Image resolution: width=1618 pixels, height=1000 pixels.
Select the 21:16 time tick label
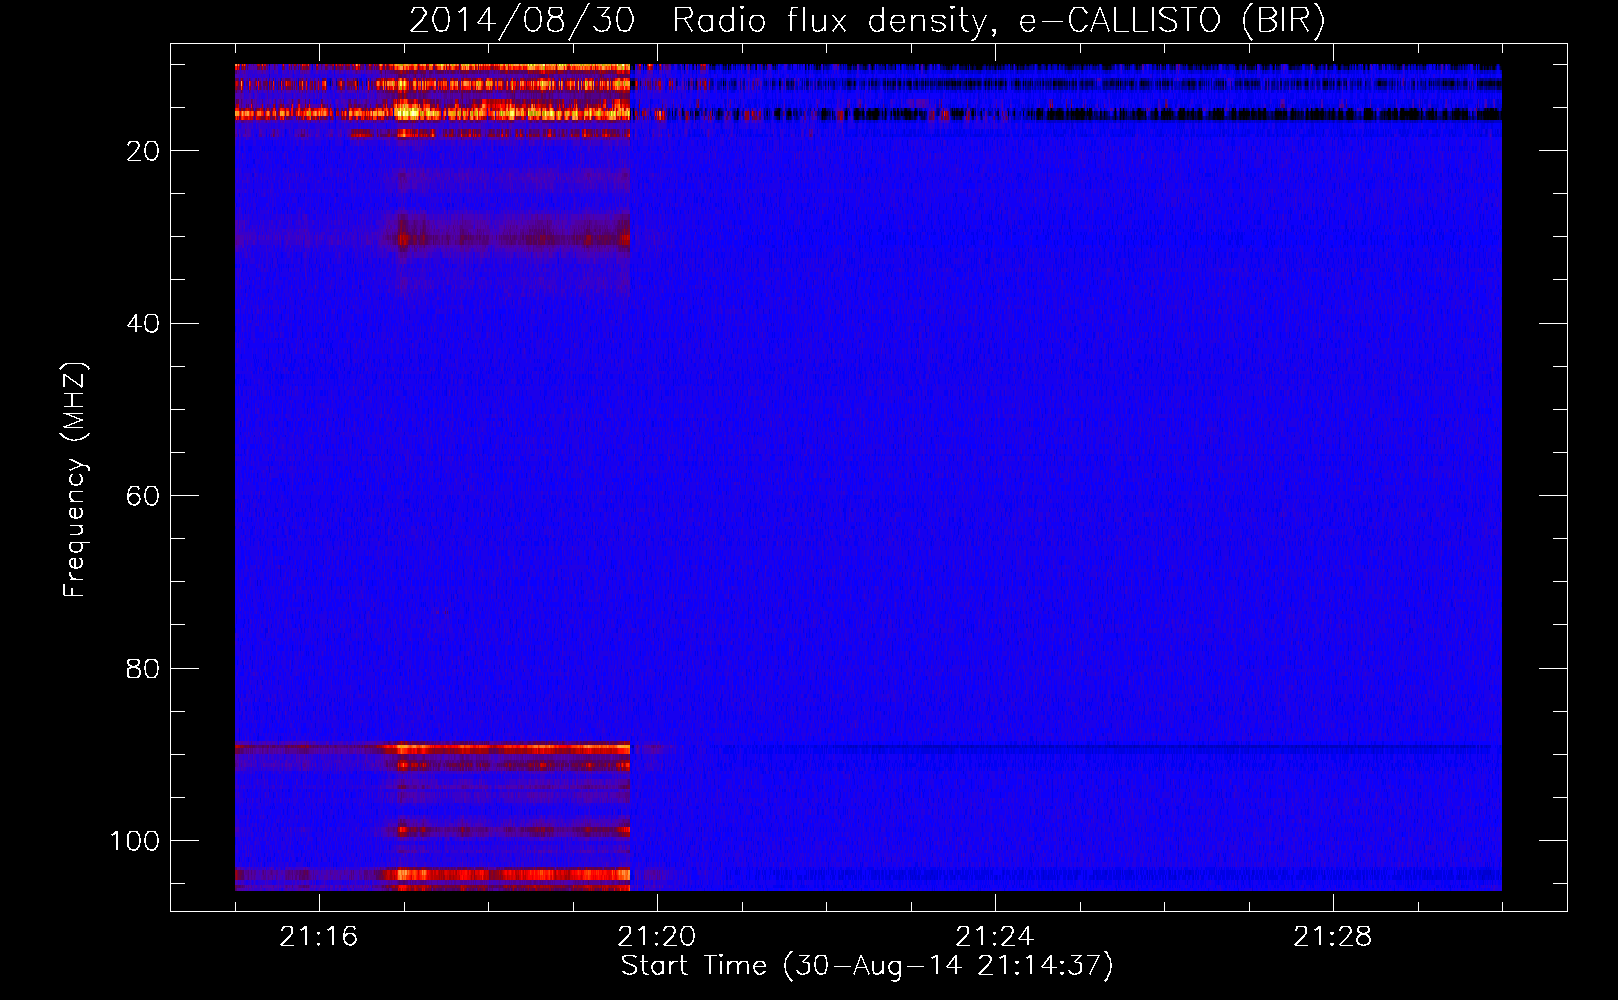(319, 937)
